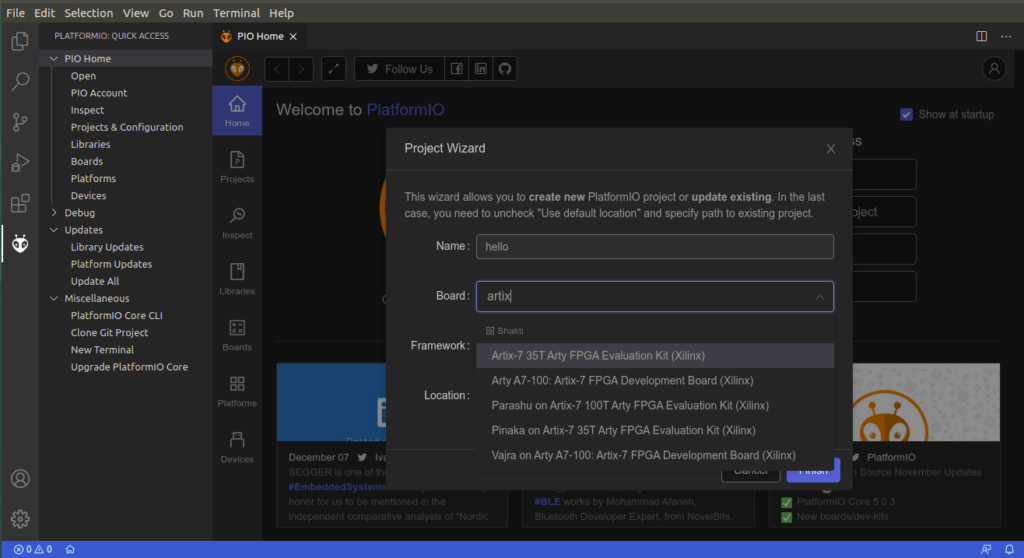Collapse the Miscellaneous tree section
Image resolution: width=1024 pixels, height=558 pixels.
[x=54, y=299]
